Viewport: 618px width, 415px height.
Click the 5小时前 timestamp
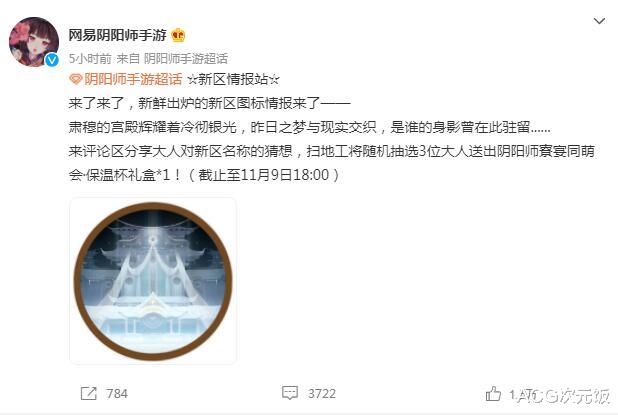tap(90, 59)
